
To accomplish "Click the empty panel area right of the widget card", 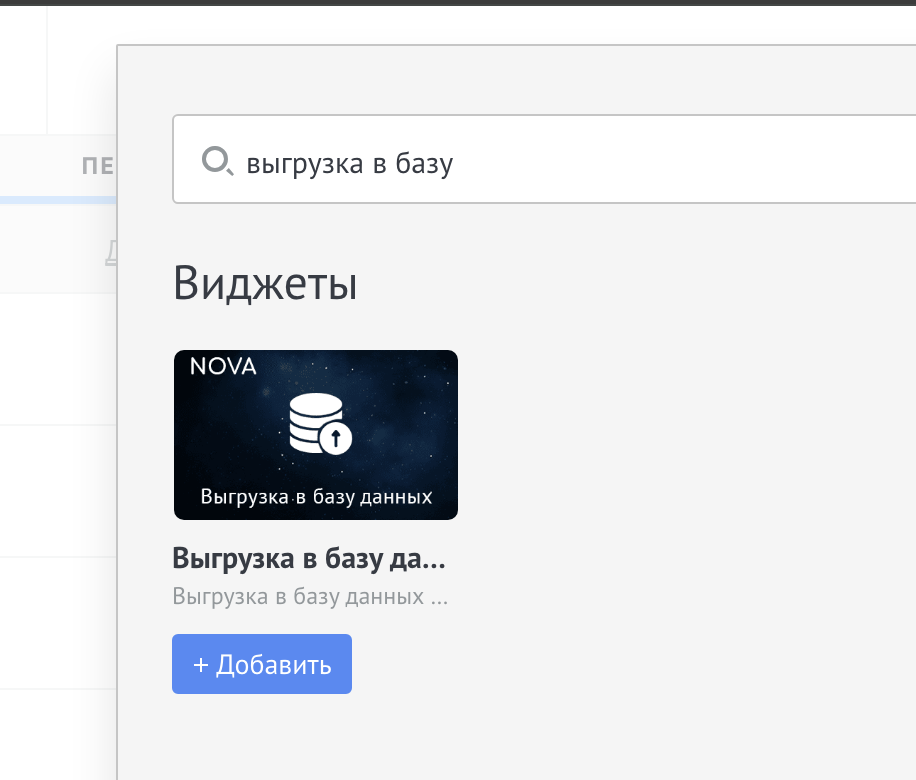I will pyautogui.click(x=680, y=450).
